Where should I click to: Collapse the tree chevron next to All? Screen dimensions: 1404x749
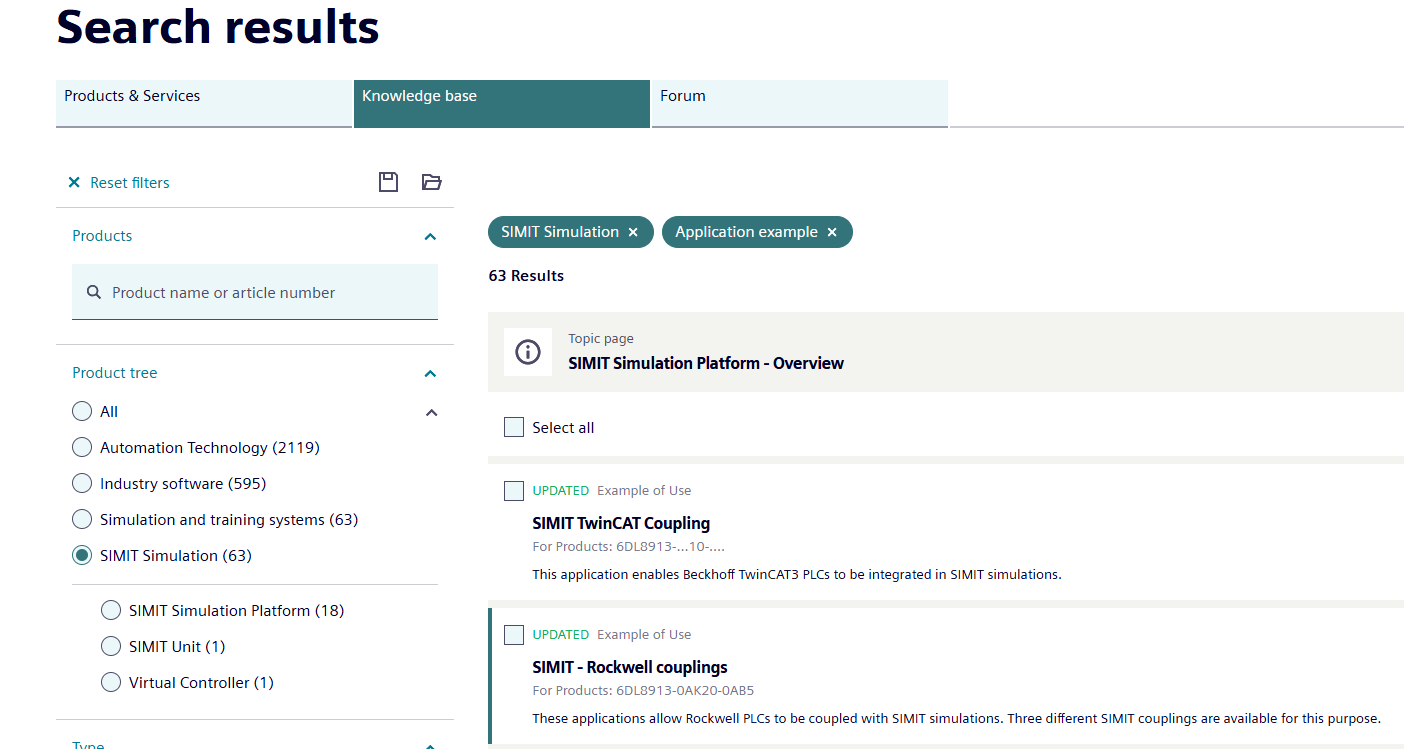431,413
